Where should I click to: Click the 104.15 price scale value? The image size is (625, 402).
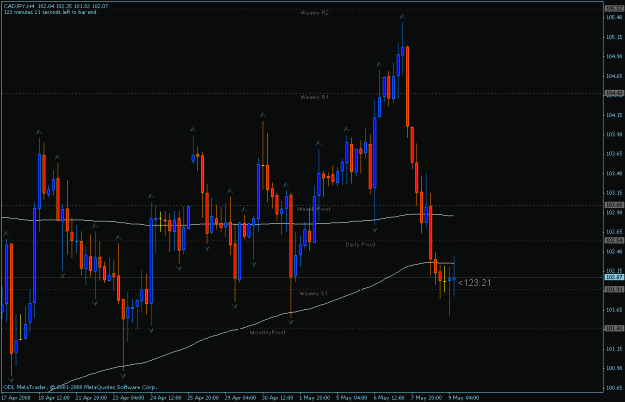(x=614, y=115)
